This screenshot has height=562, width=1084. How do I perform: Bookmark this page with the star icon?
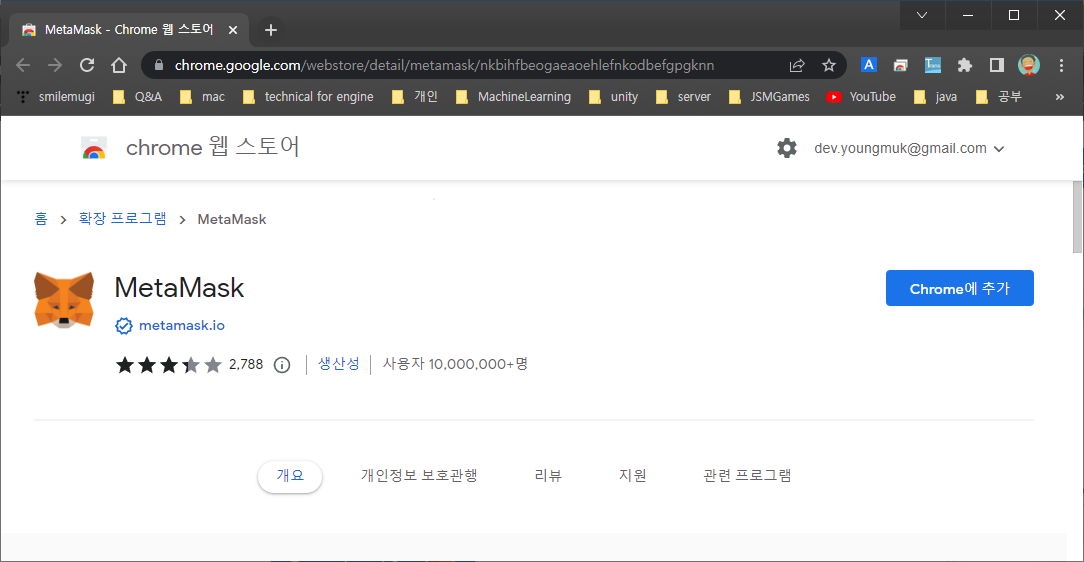tap(829, 65)
